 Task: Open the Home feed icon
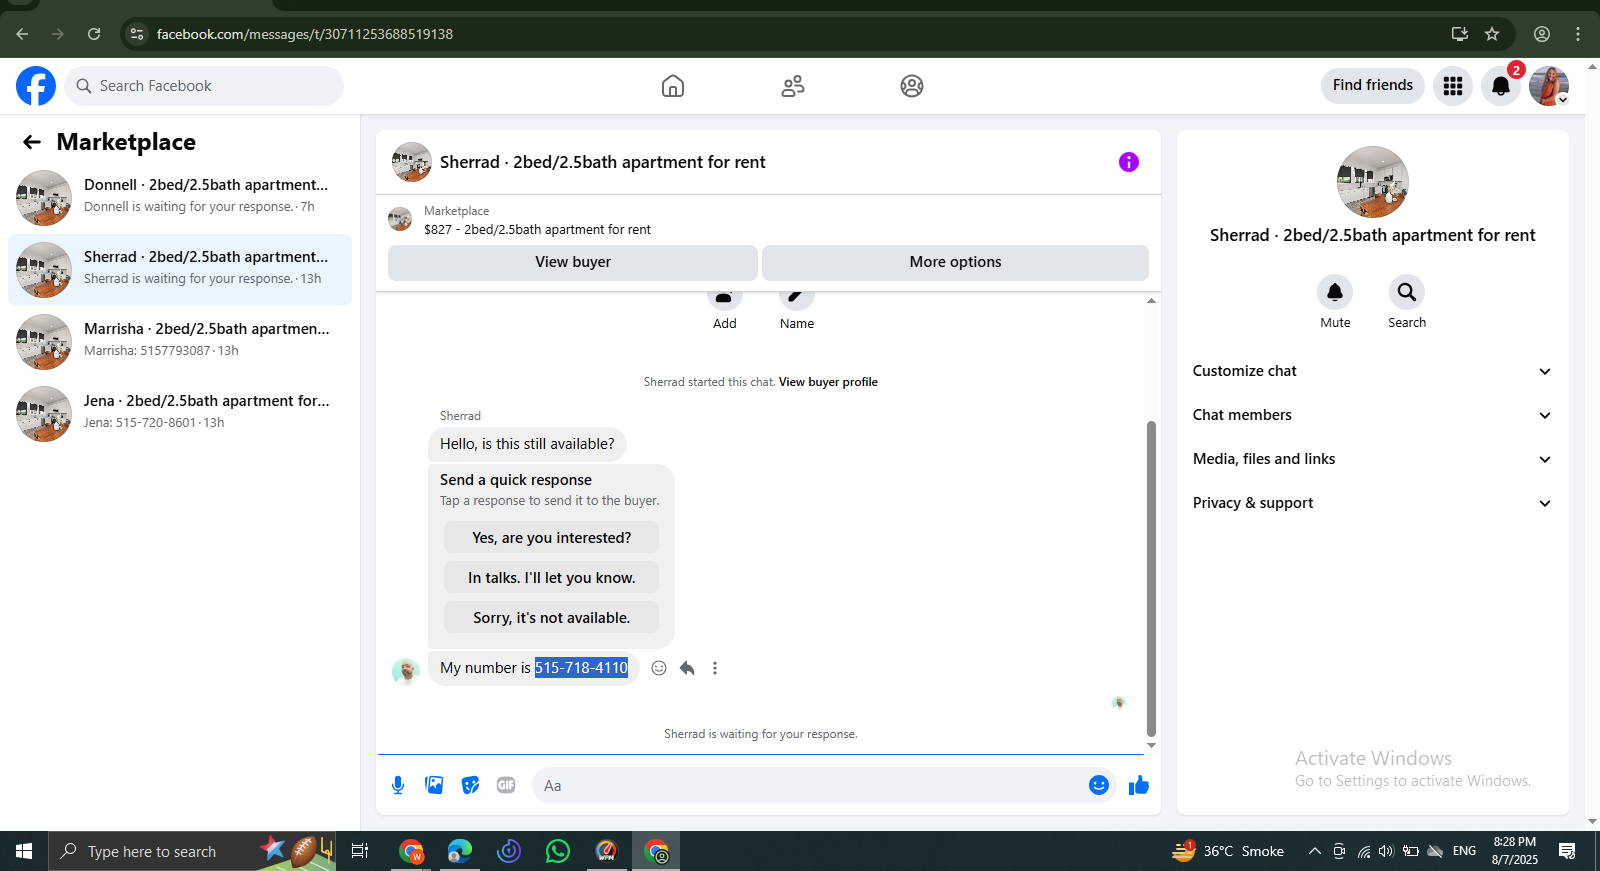673,86
